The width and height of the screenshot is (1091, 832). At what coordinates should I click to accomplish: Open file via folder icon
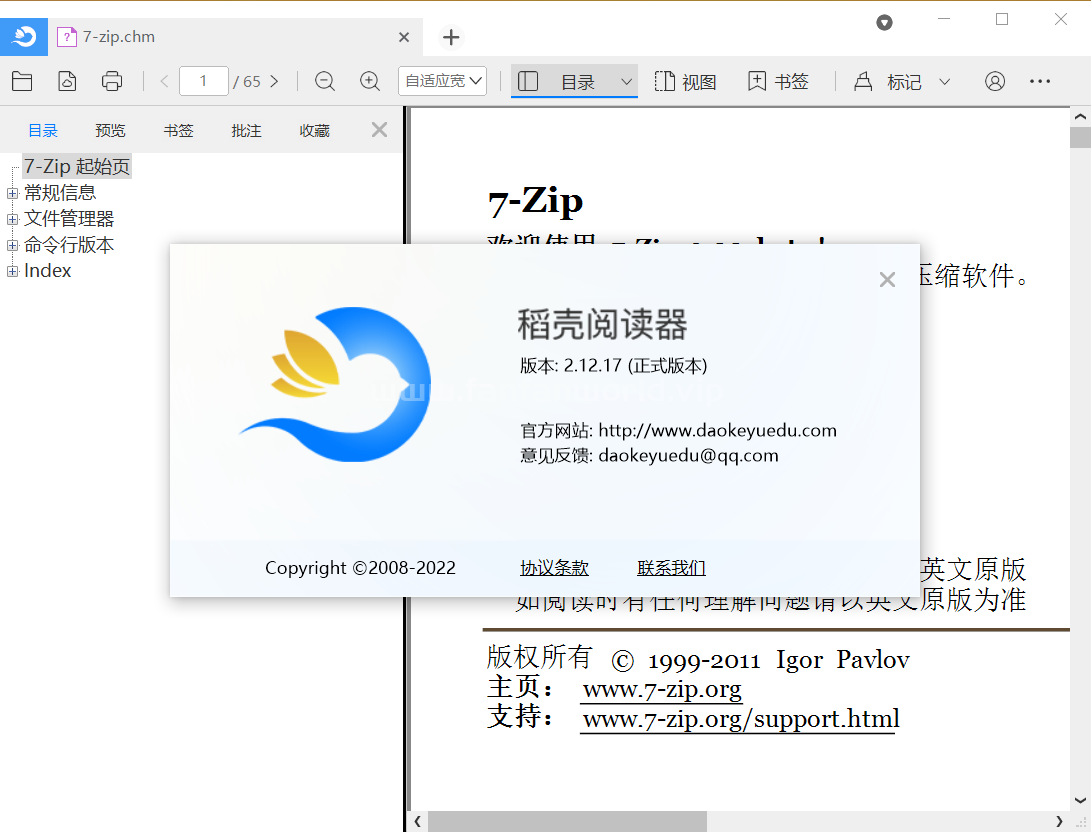point(22,81)
